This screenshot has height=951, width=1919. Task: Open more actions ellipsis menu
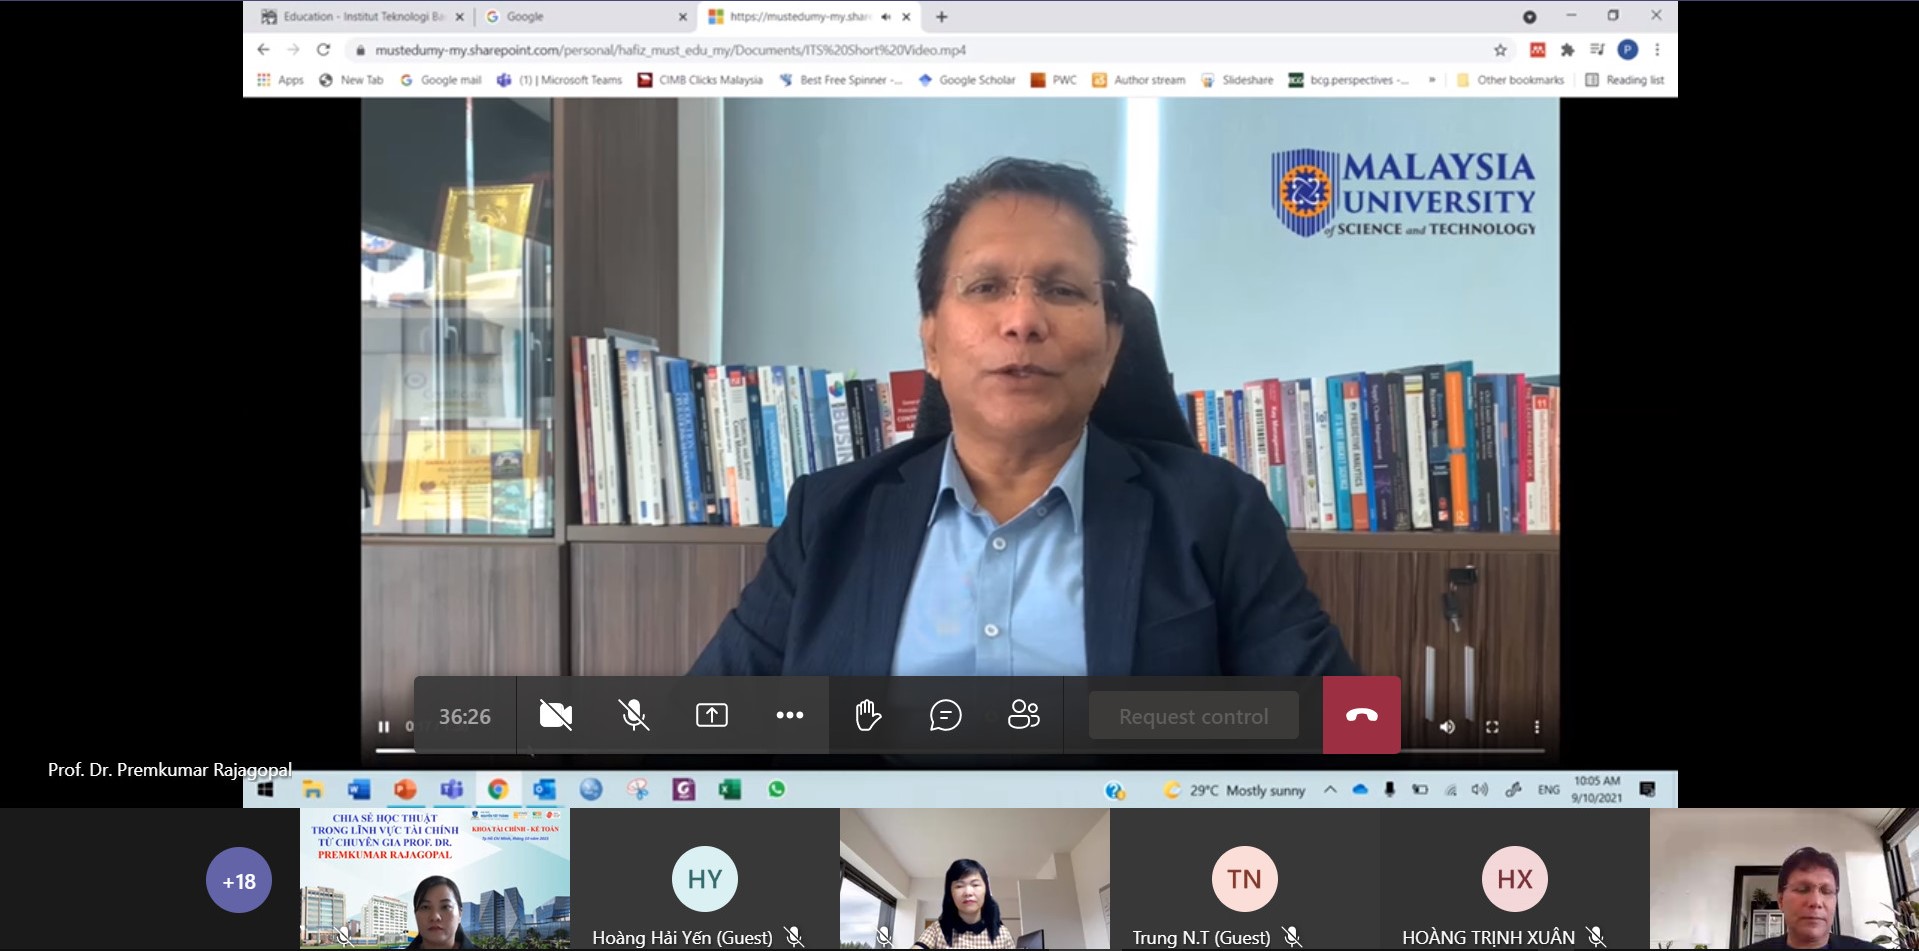(789, 715)
